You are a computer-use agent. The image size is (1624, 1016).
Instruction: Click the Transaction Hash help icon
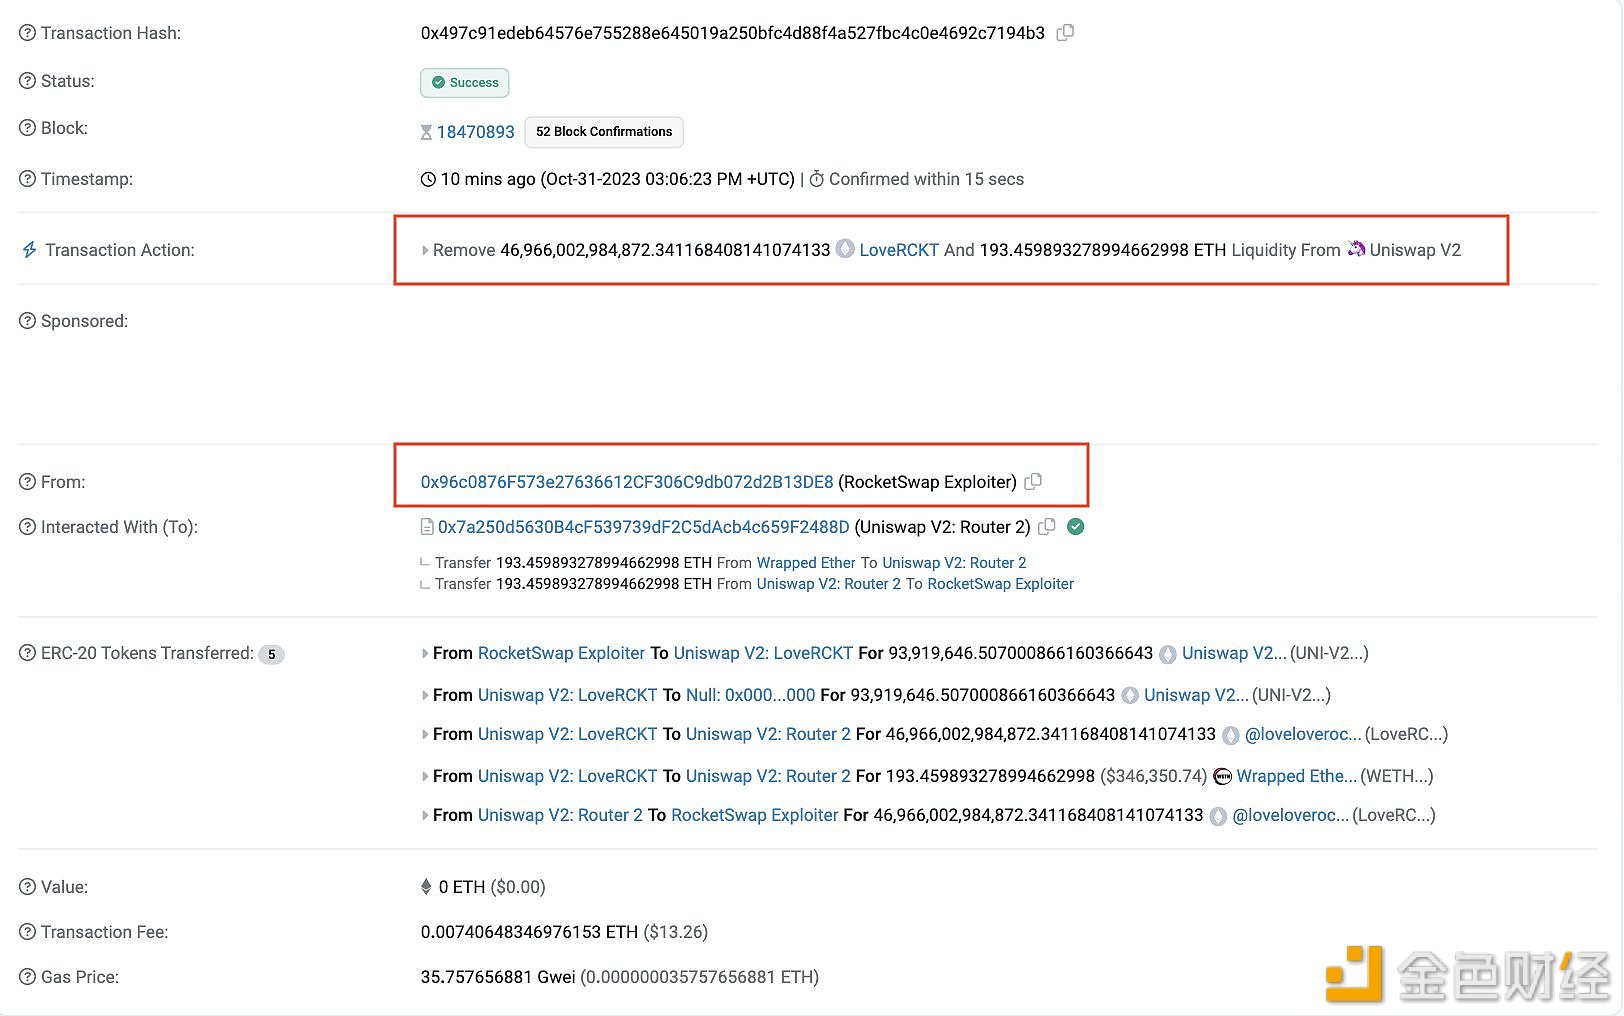27,33
